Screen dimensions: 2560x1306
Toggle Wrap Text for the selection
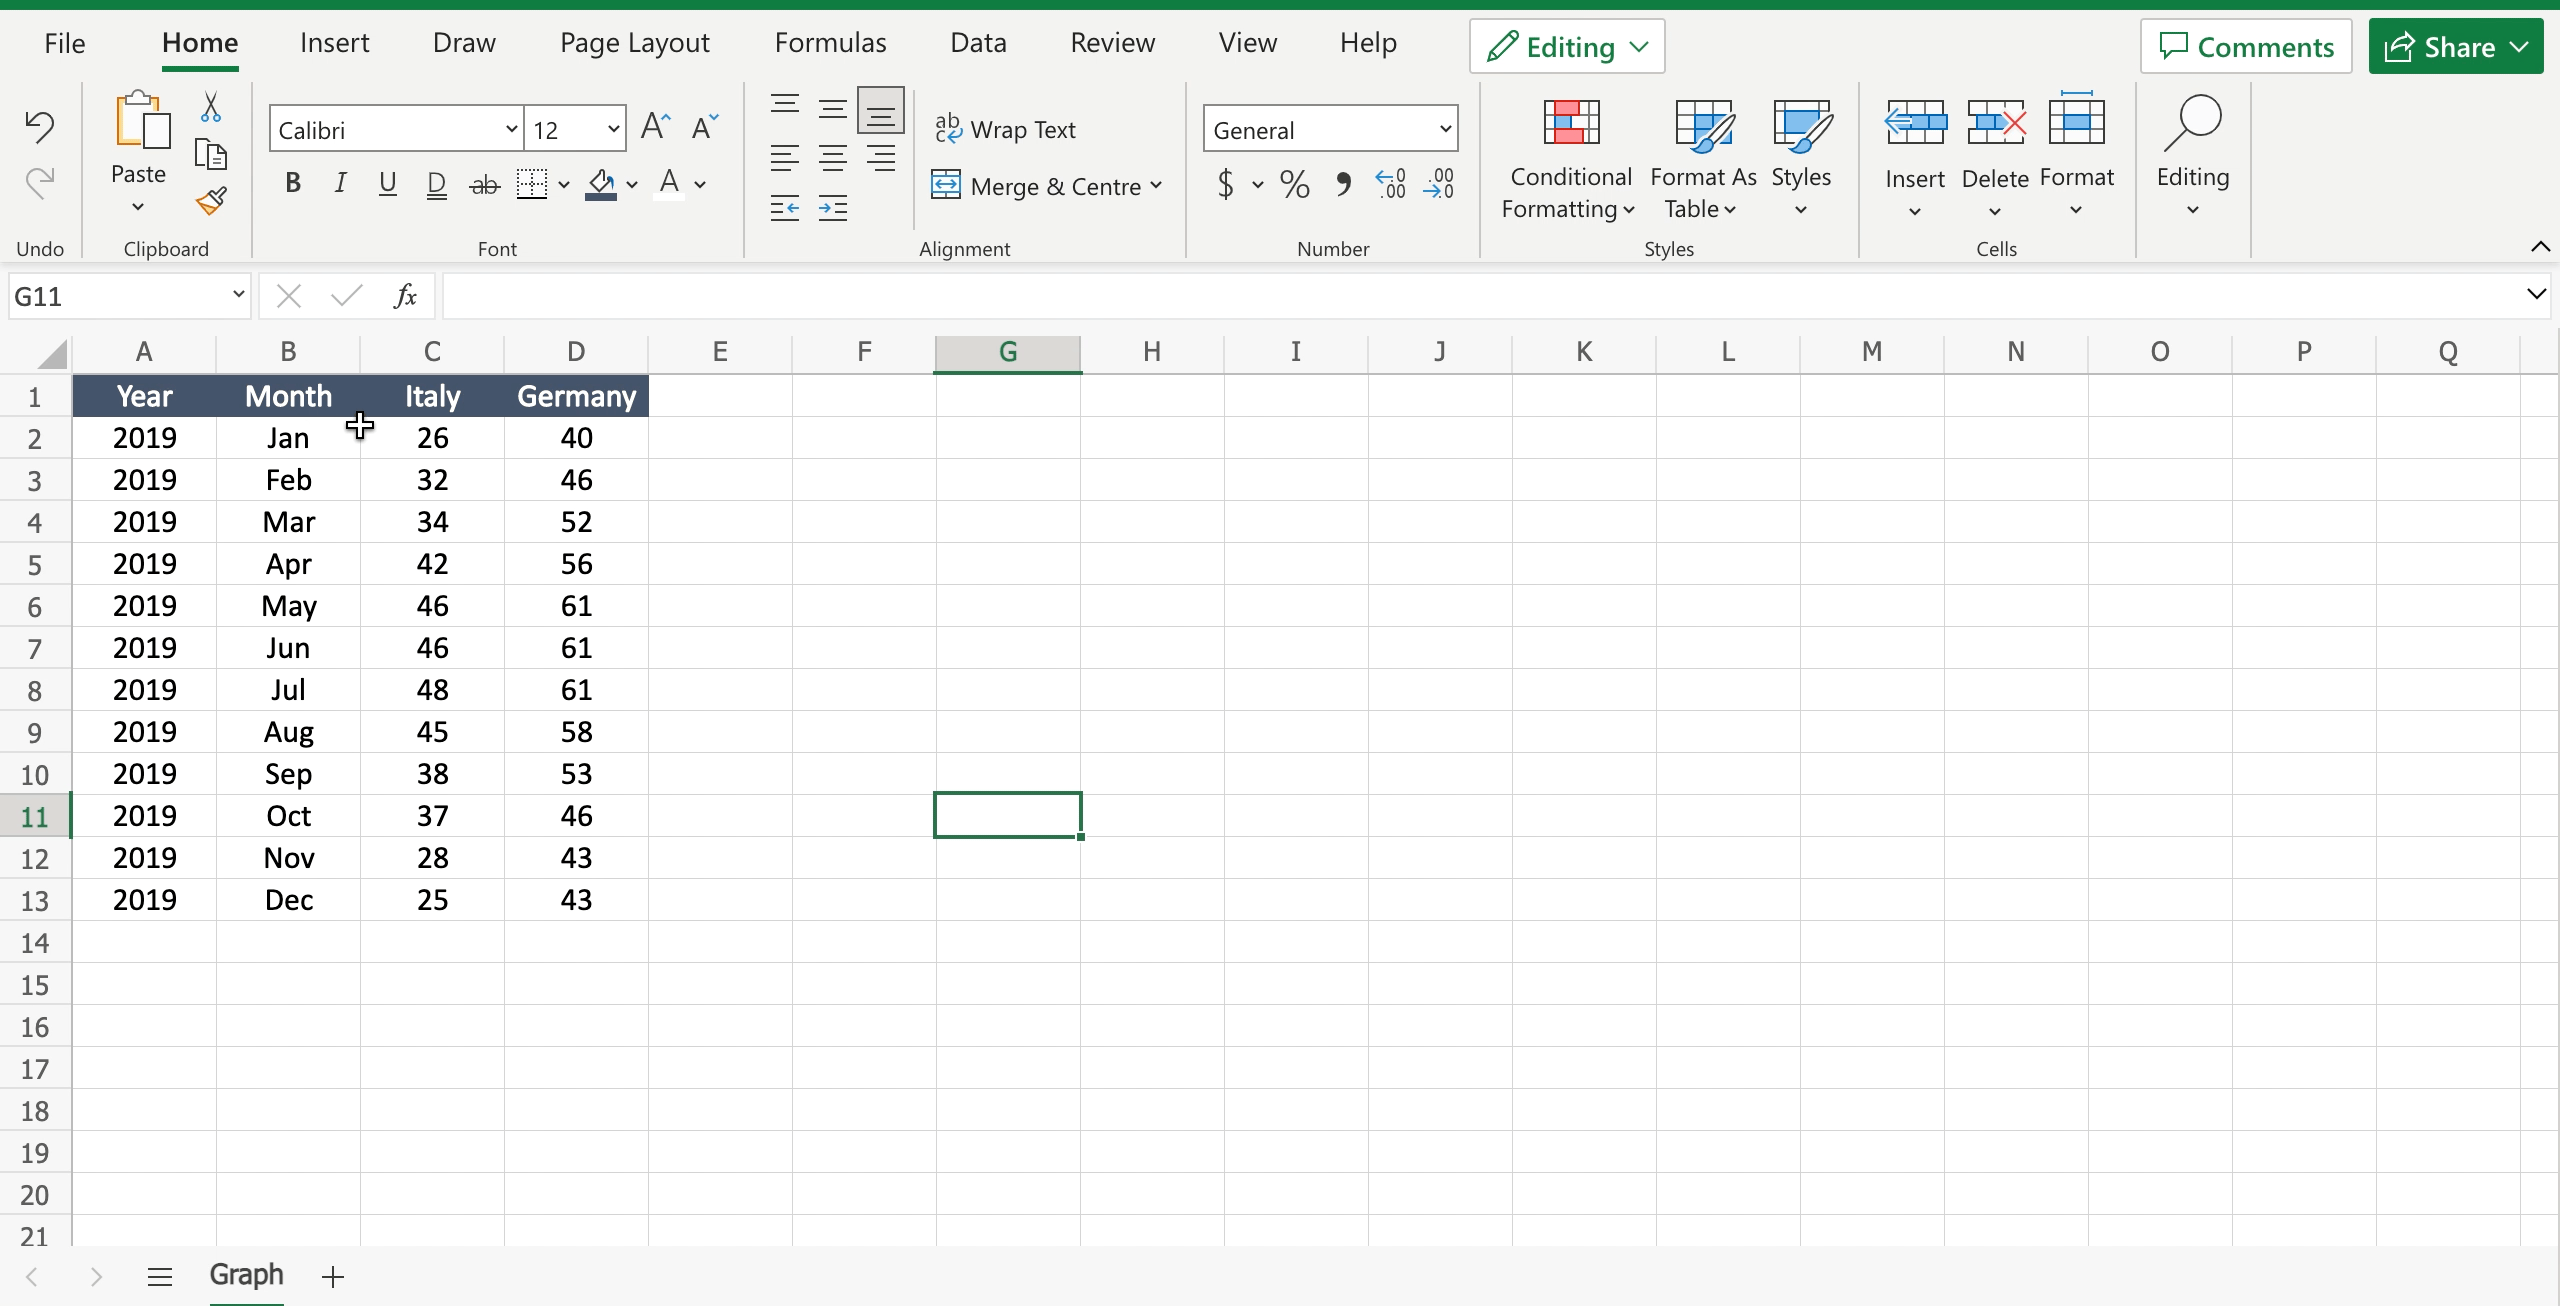[1005, 129]
